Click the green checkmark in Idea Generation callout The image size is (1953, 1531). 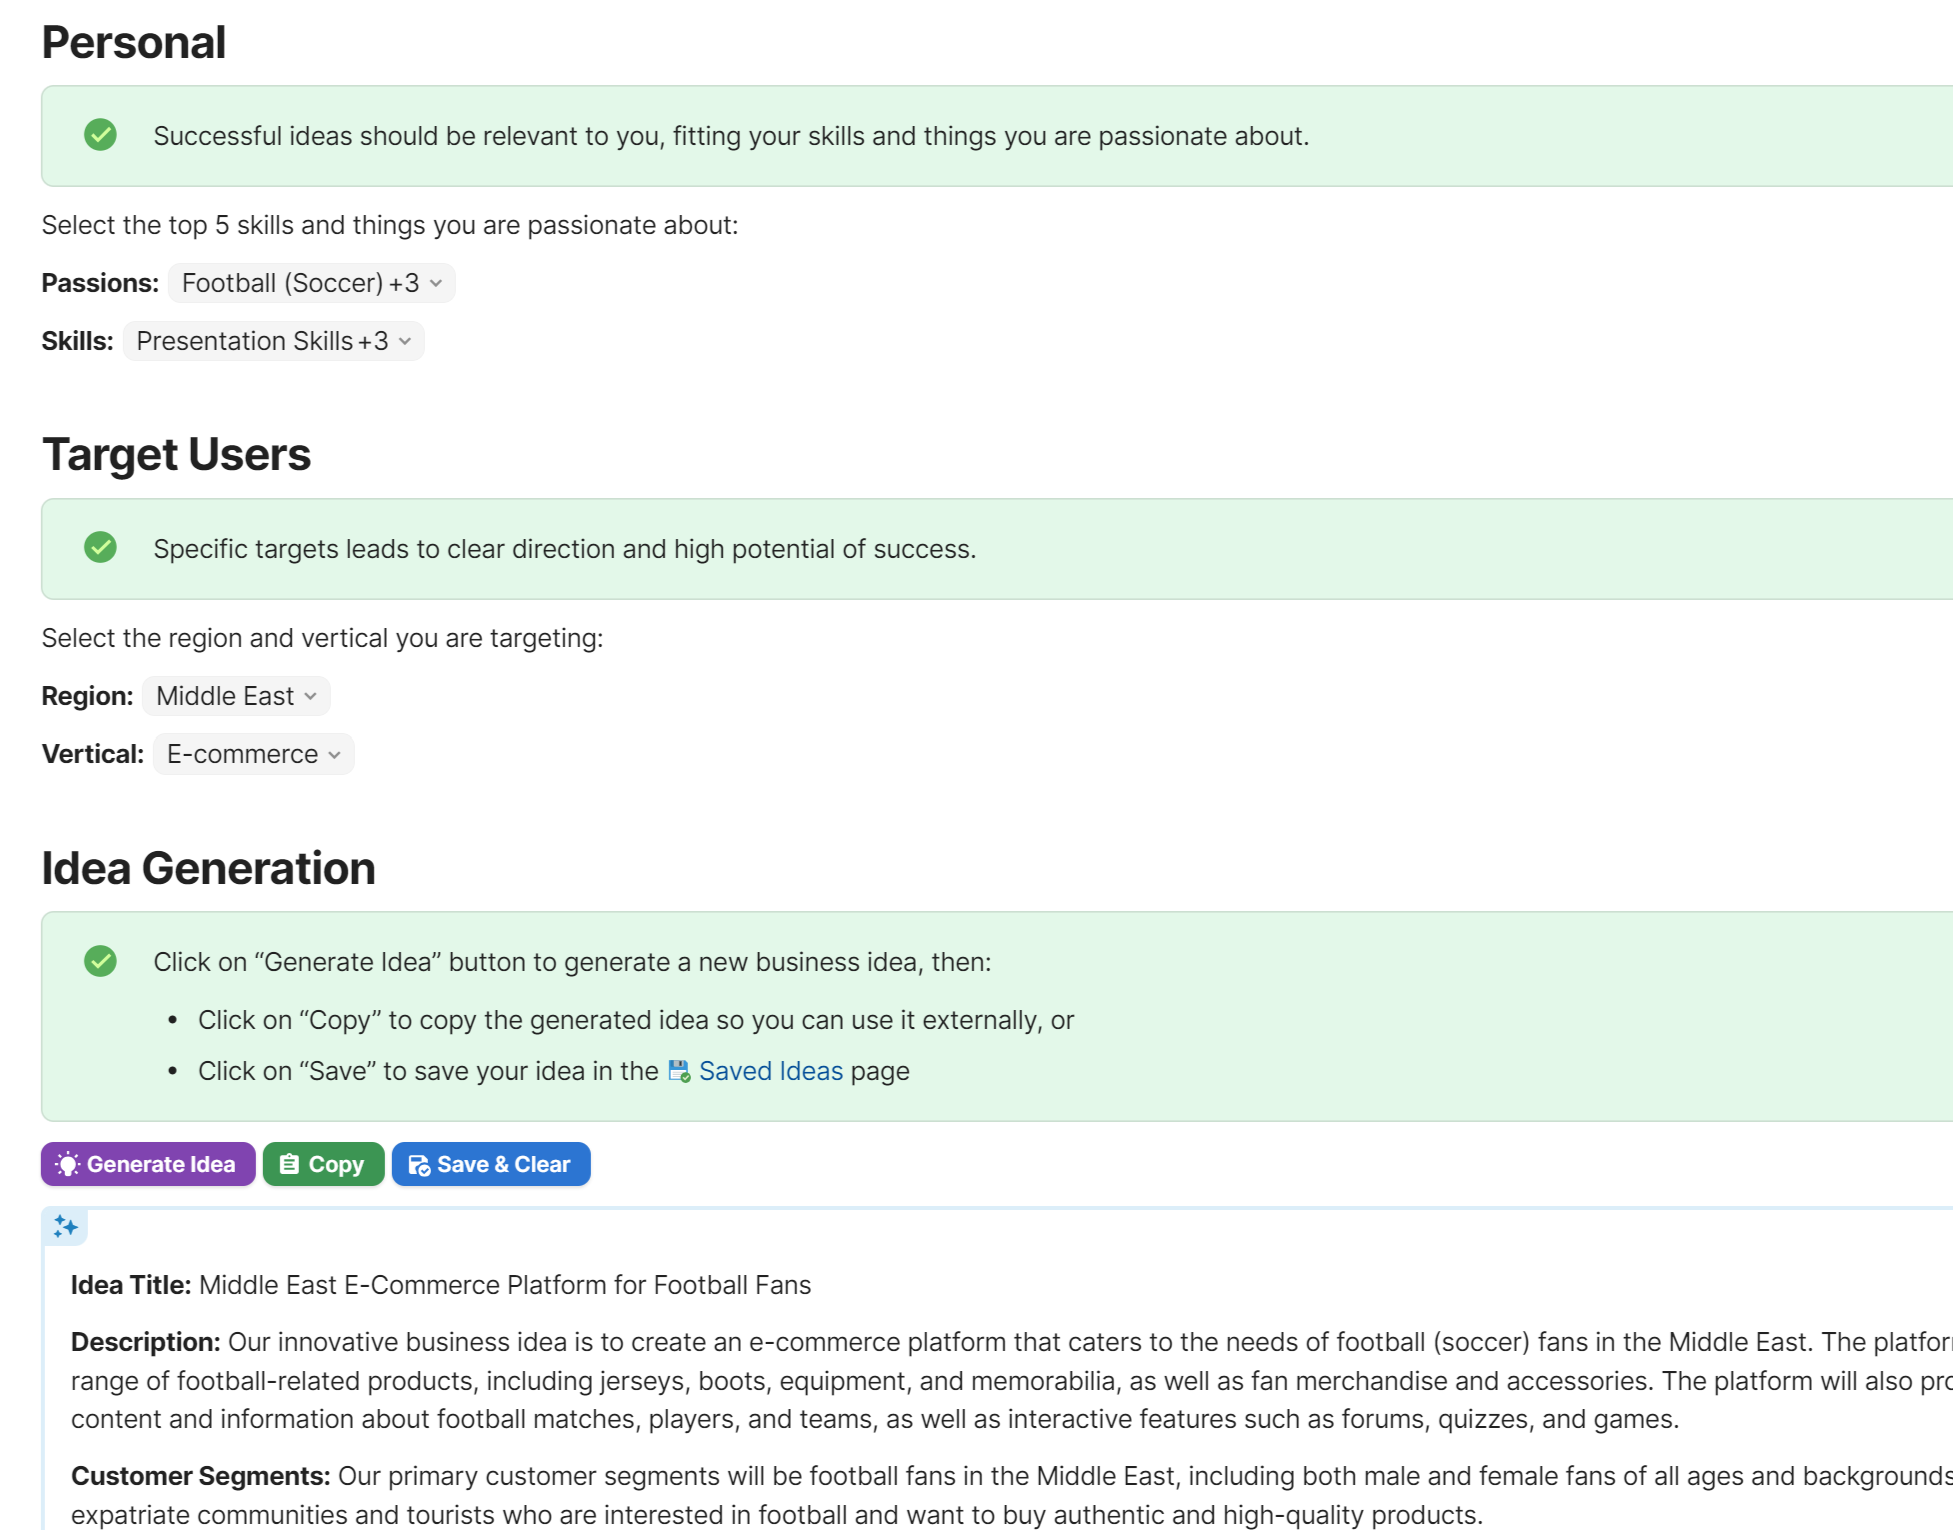(100, 961)
